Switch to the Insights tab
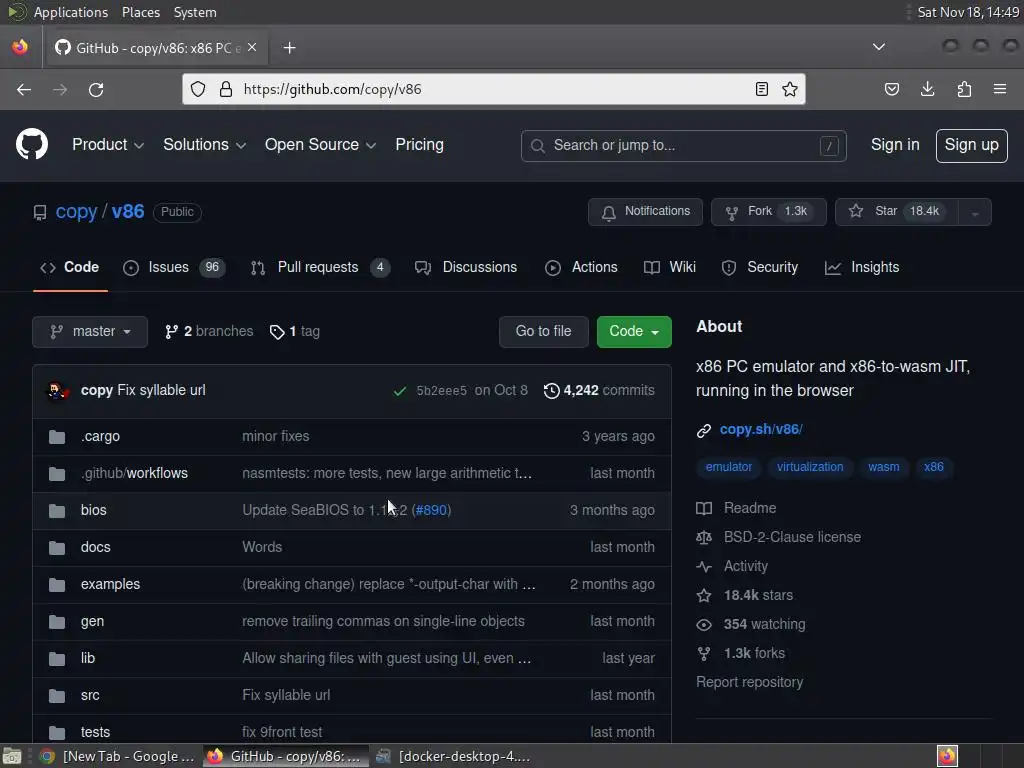The width and height of the screenshot is (1024, 768). (x=861, y=267)
